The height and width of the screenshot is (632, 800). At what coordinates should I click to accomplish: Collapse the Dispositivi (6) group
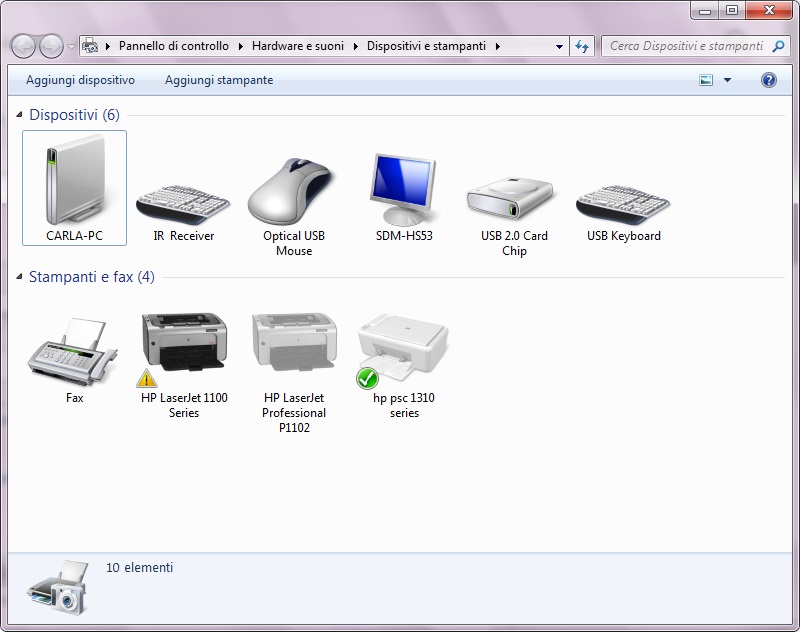click(19, 115)
